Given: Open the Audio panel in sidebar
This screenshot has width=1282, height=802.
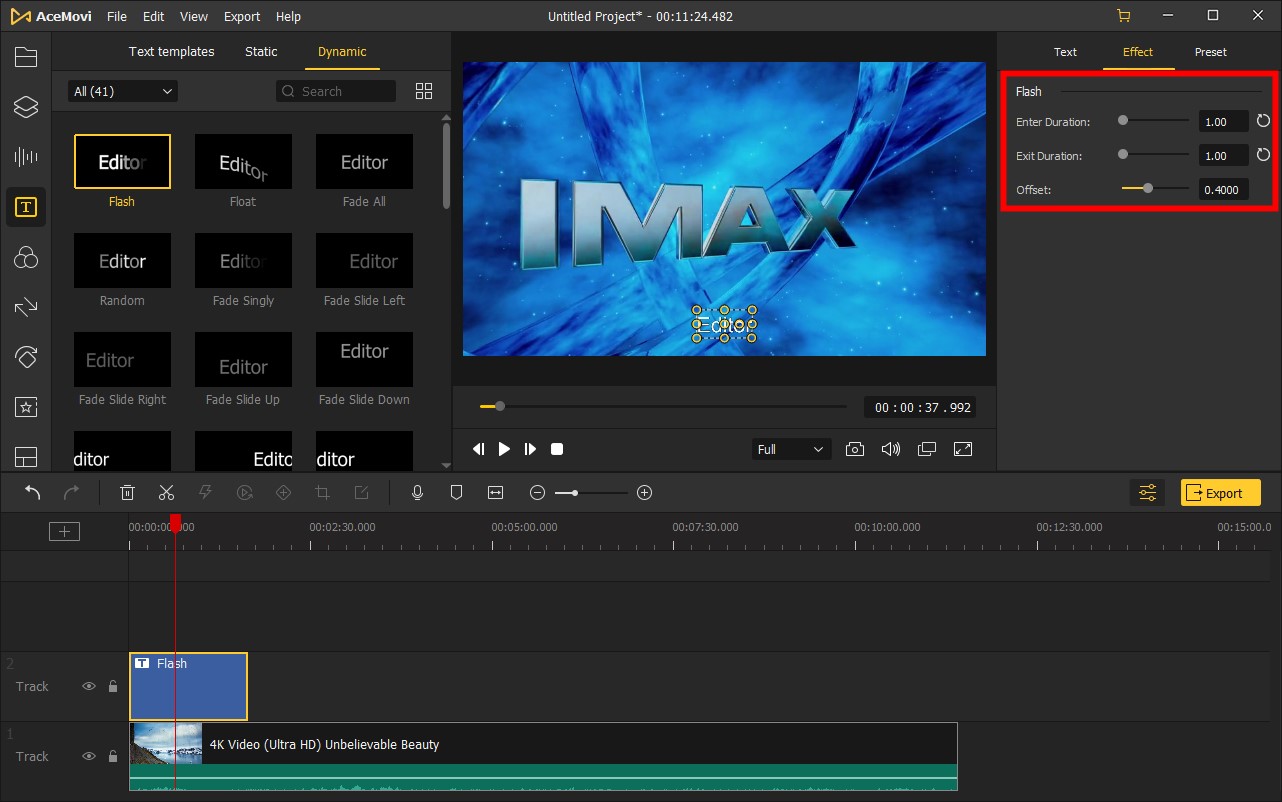Looking at the screenshot, I should pyautogui.click(x=25, y=157).
